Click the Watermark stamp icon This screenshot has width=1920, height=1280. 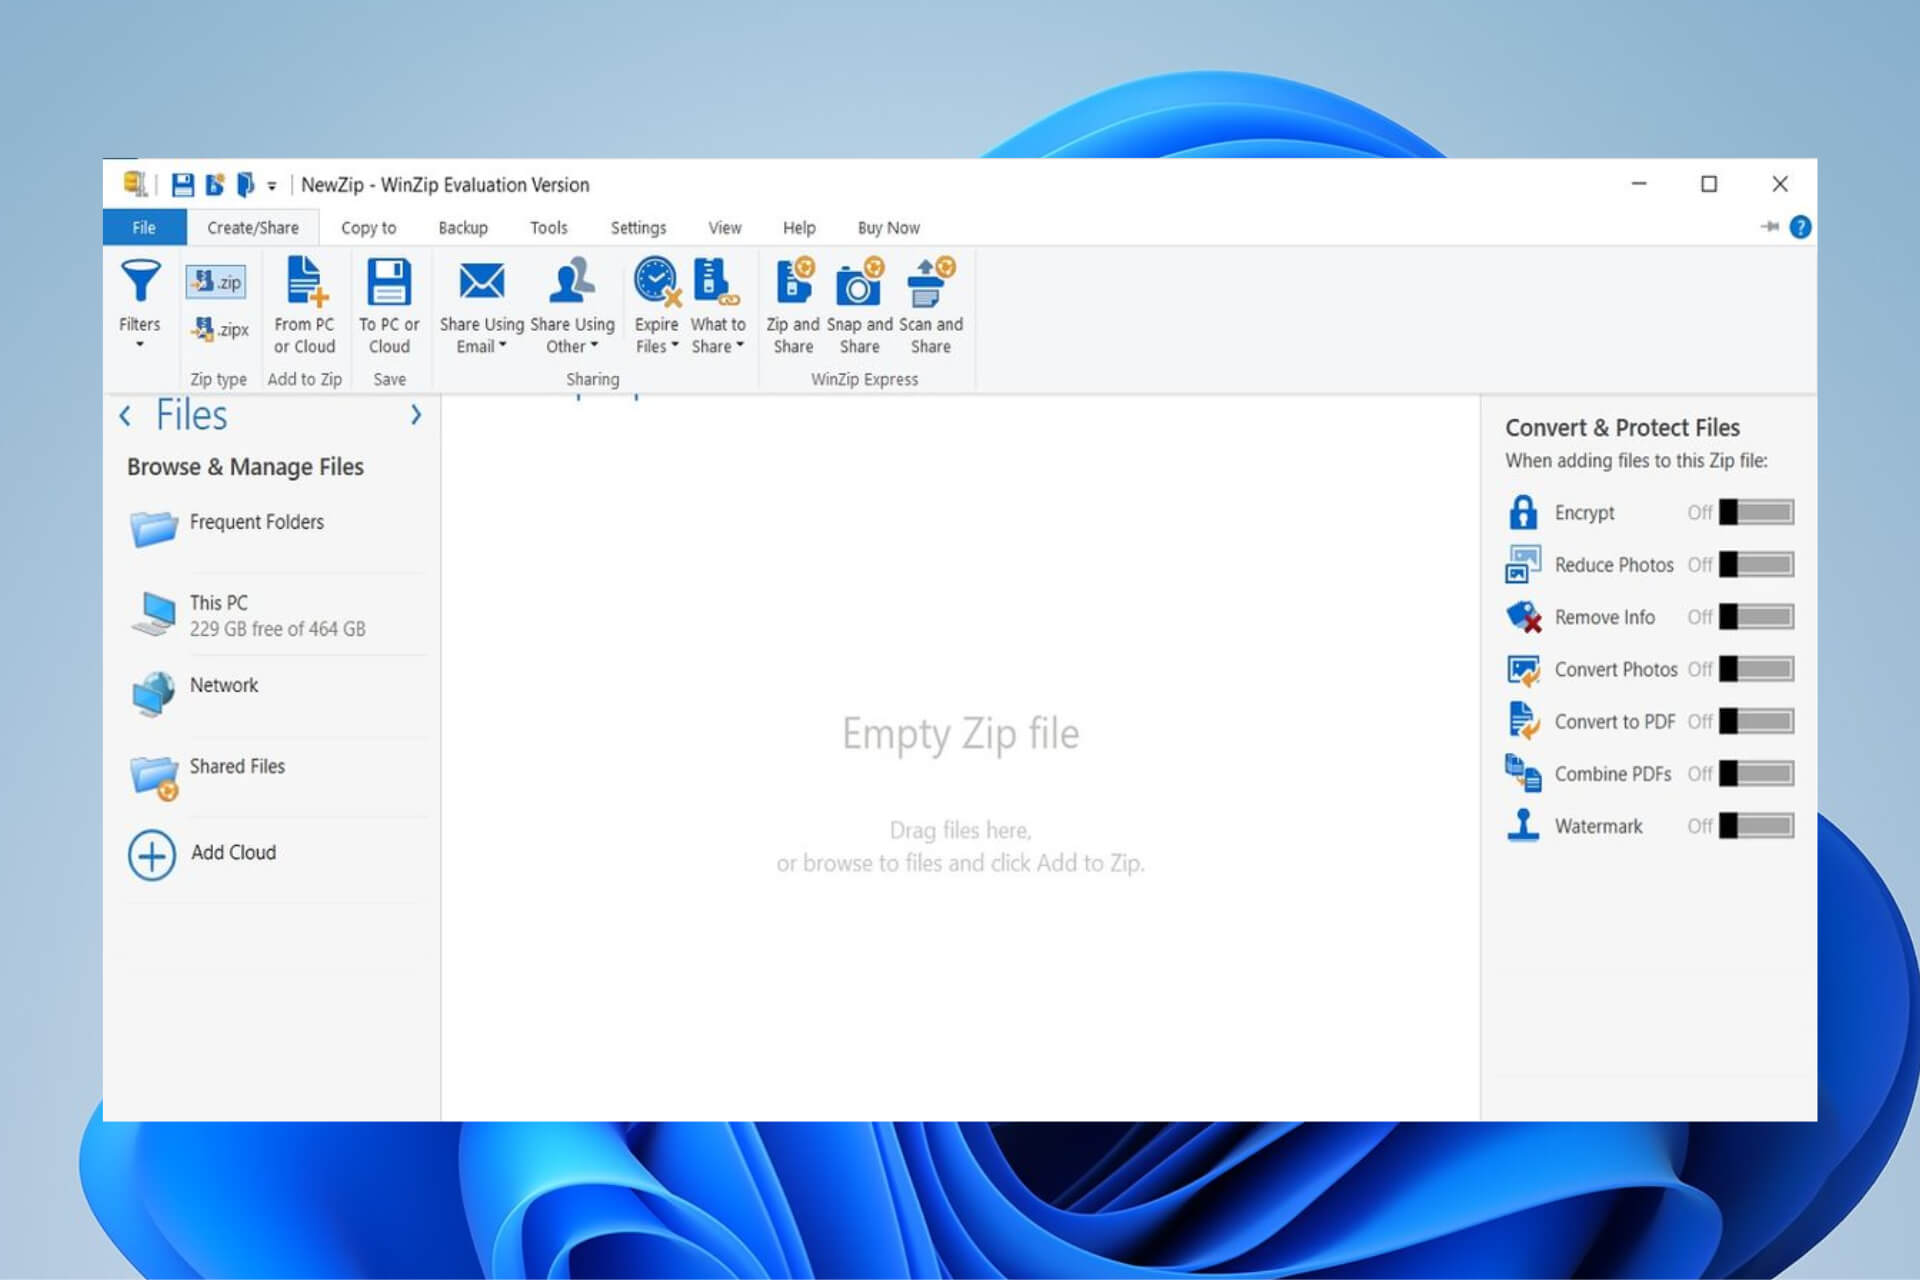[x=1523, y=826]
